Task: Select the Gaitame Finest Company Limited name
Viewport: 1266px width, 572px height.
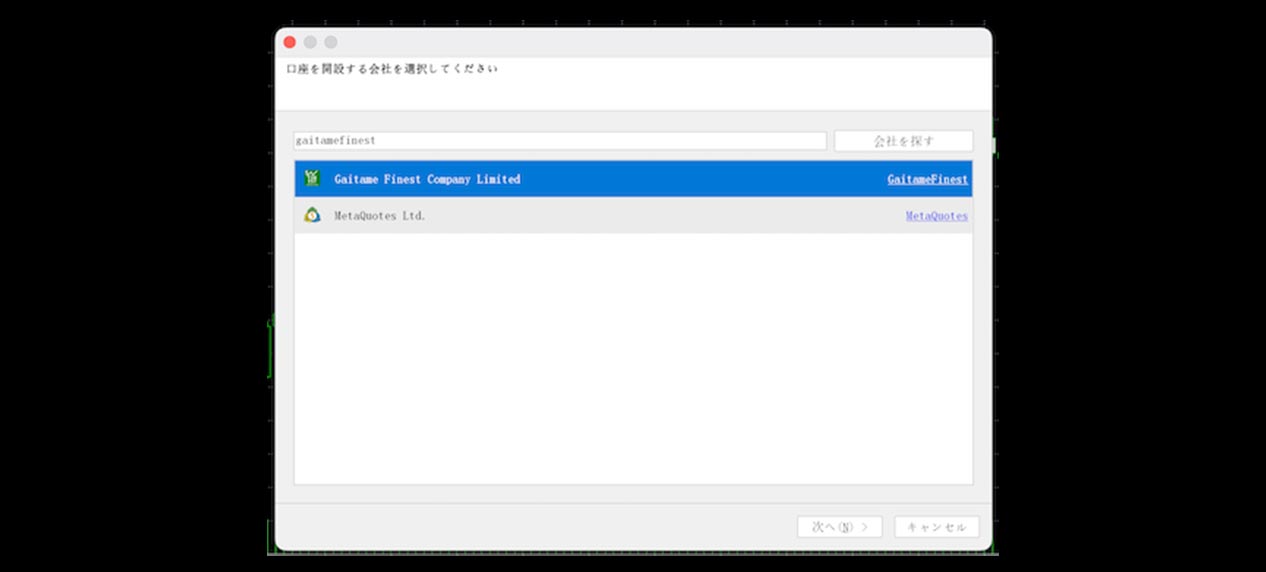Action: click(427, 179)
